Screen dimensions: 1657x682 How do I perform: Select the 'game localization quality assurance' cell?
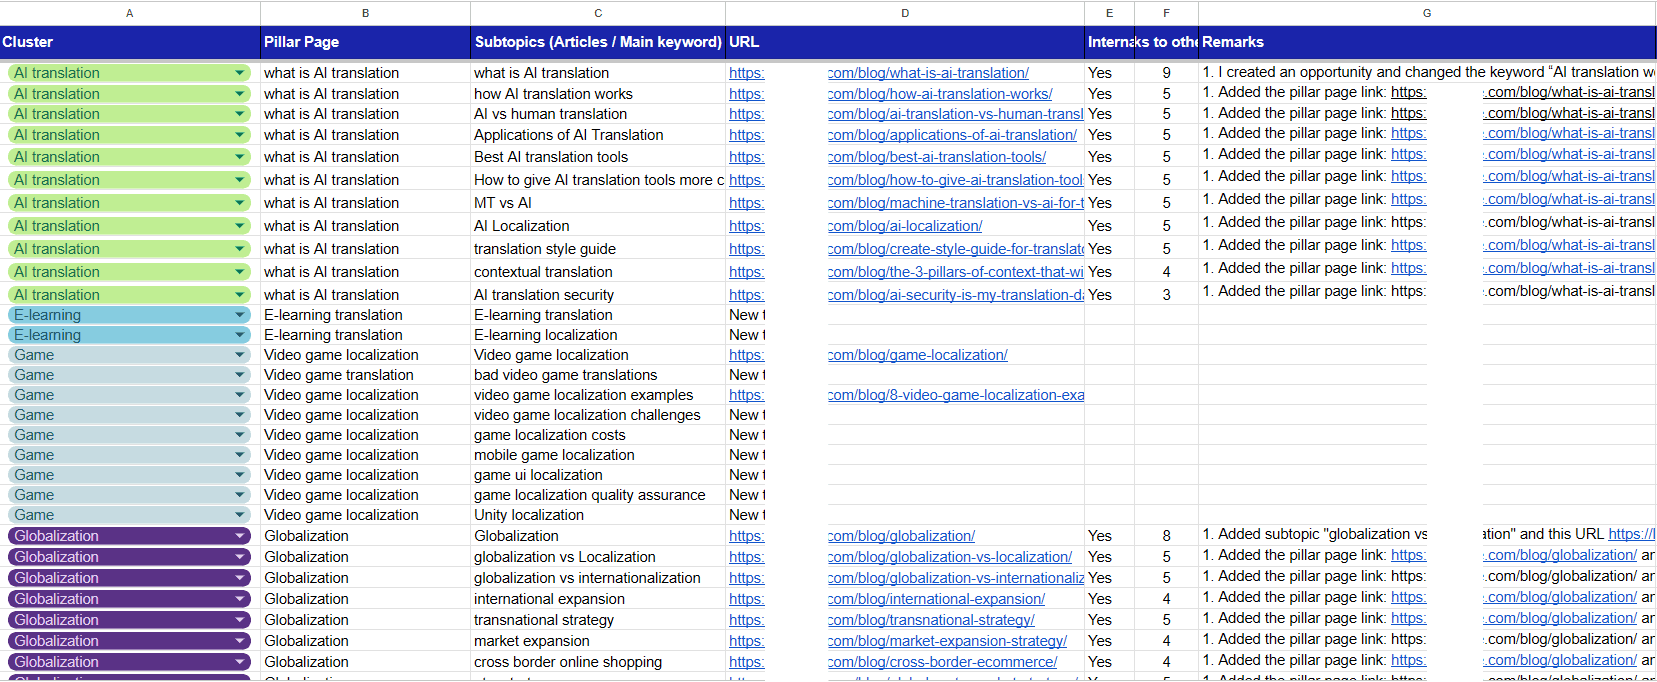tap(598, 495)
